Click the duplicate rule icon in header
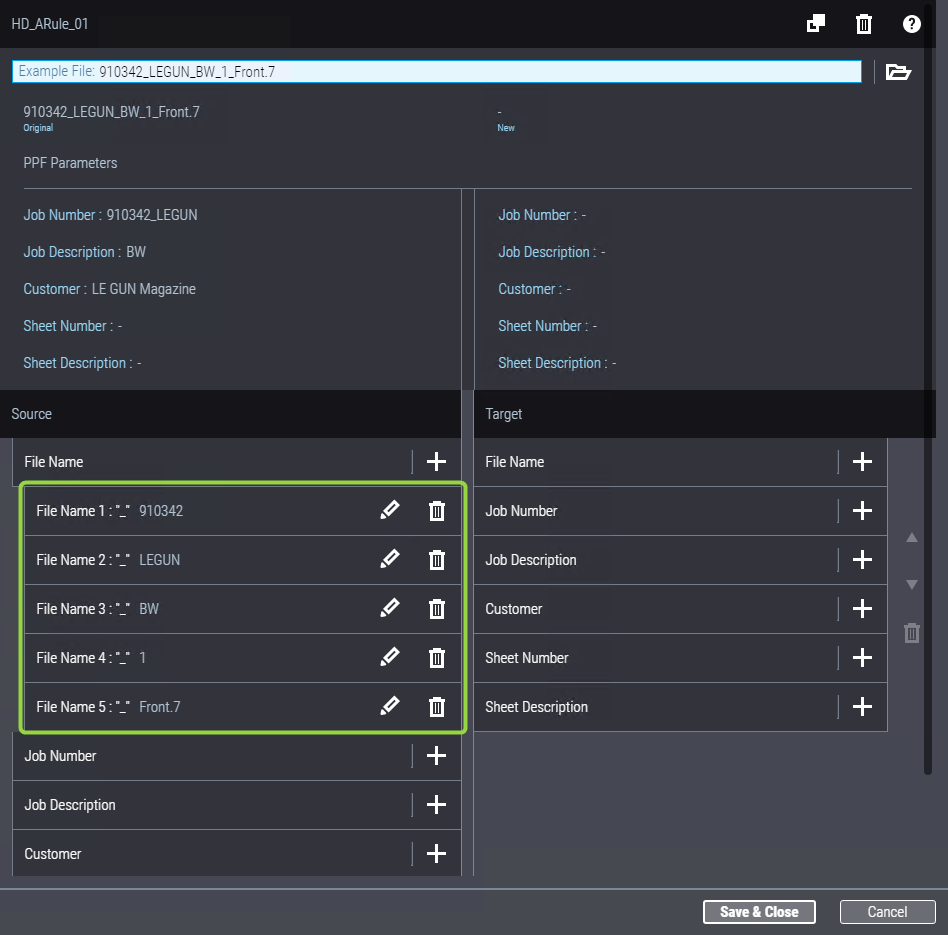 (816, 24)
